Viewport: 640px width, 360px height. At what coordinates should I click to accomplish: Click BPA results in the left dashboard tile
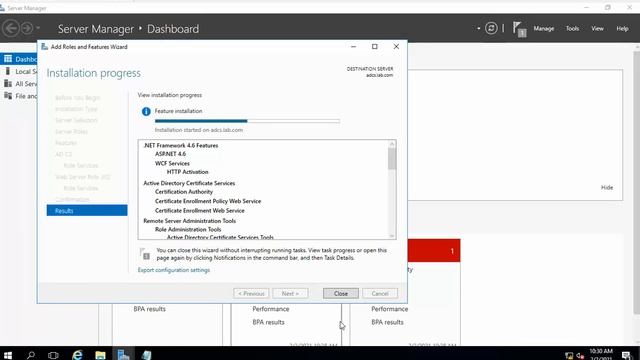click(149, 309)
